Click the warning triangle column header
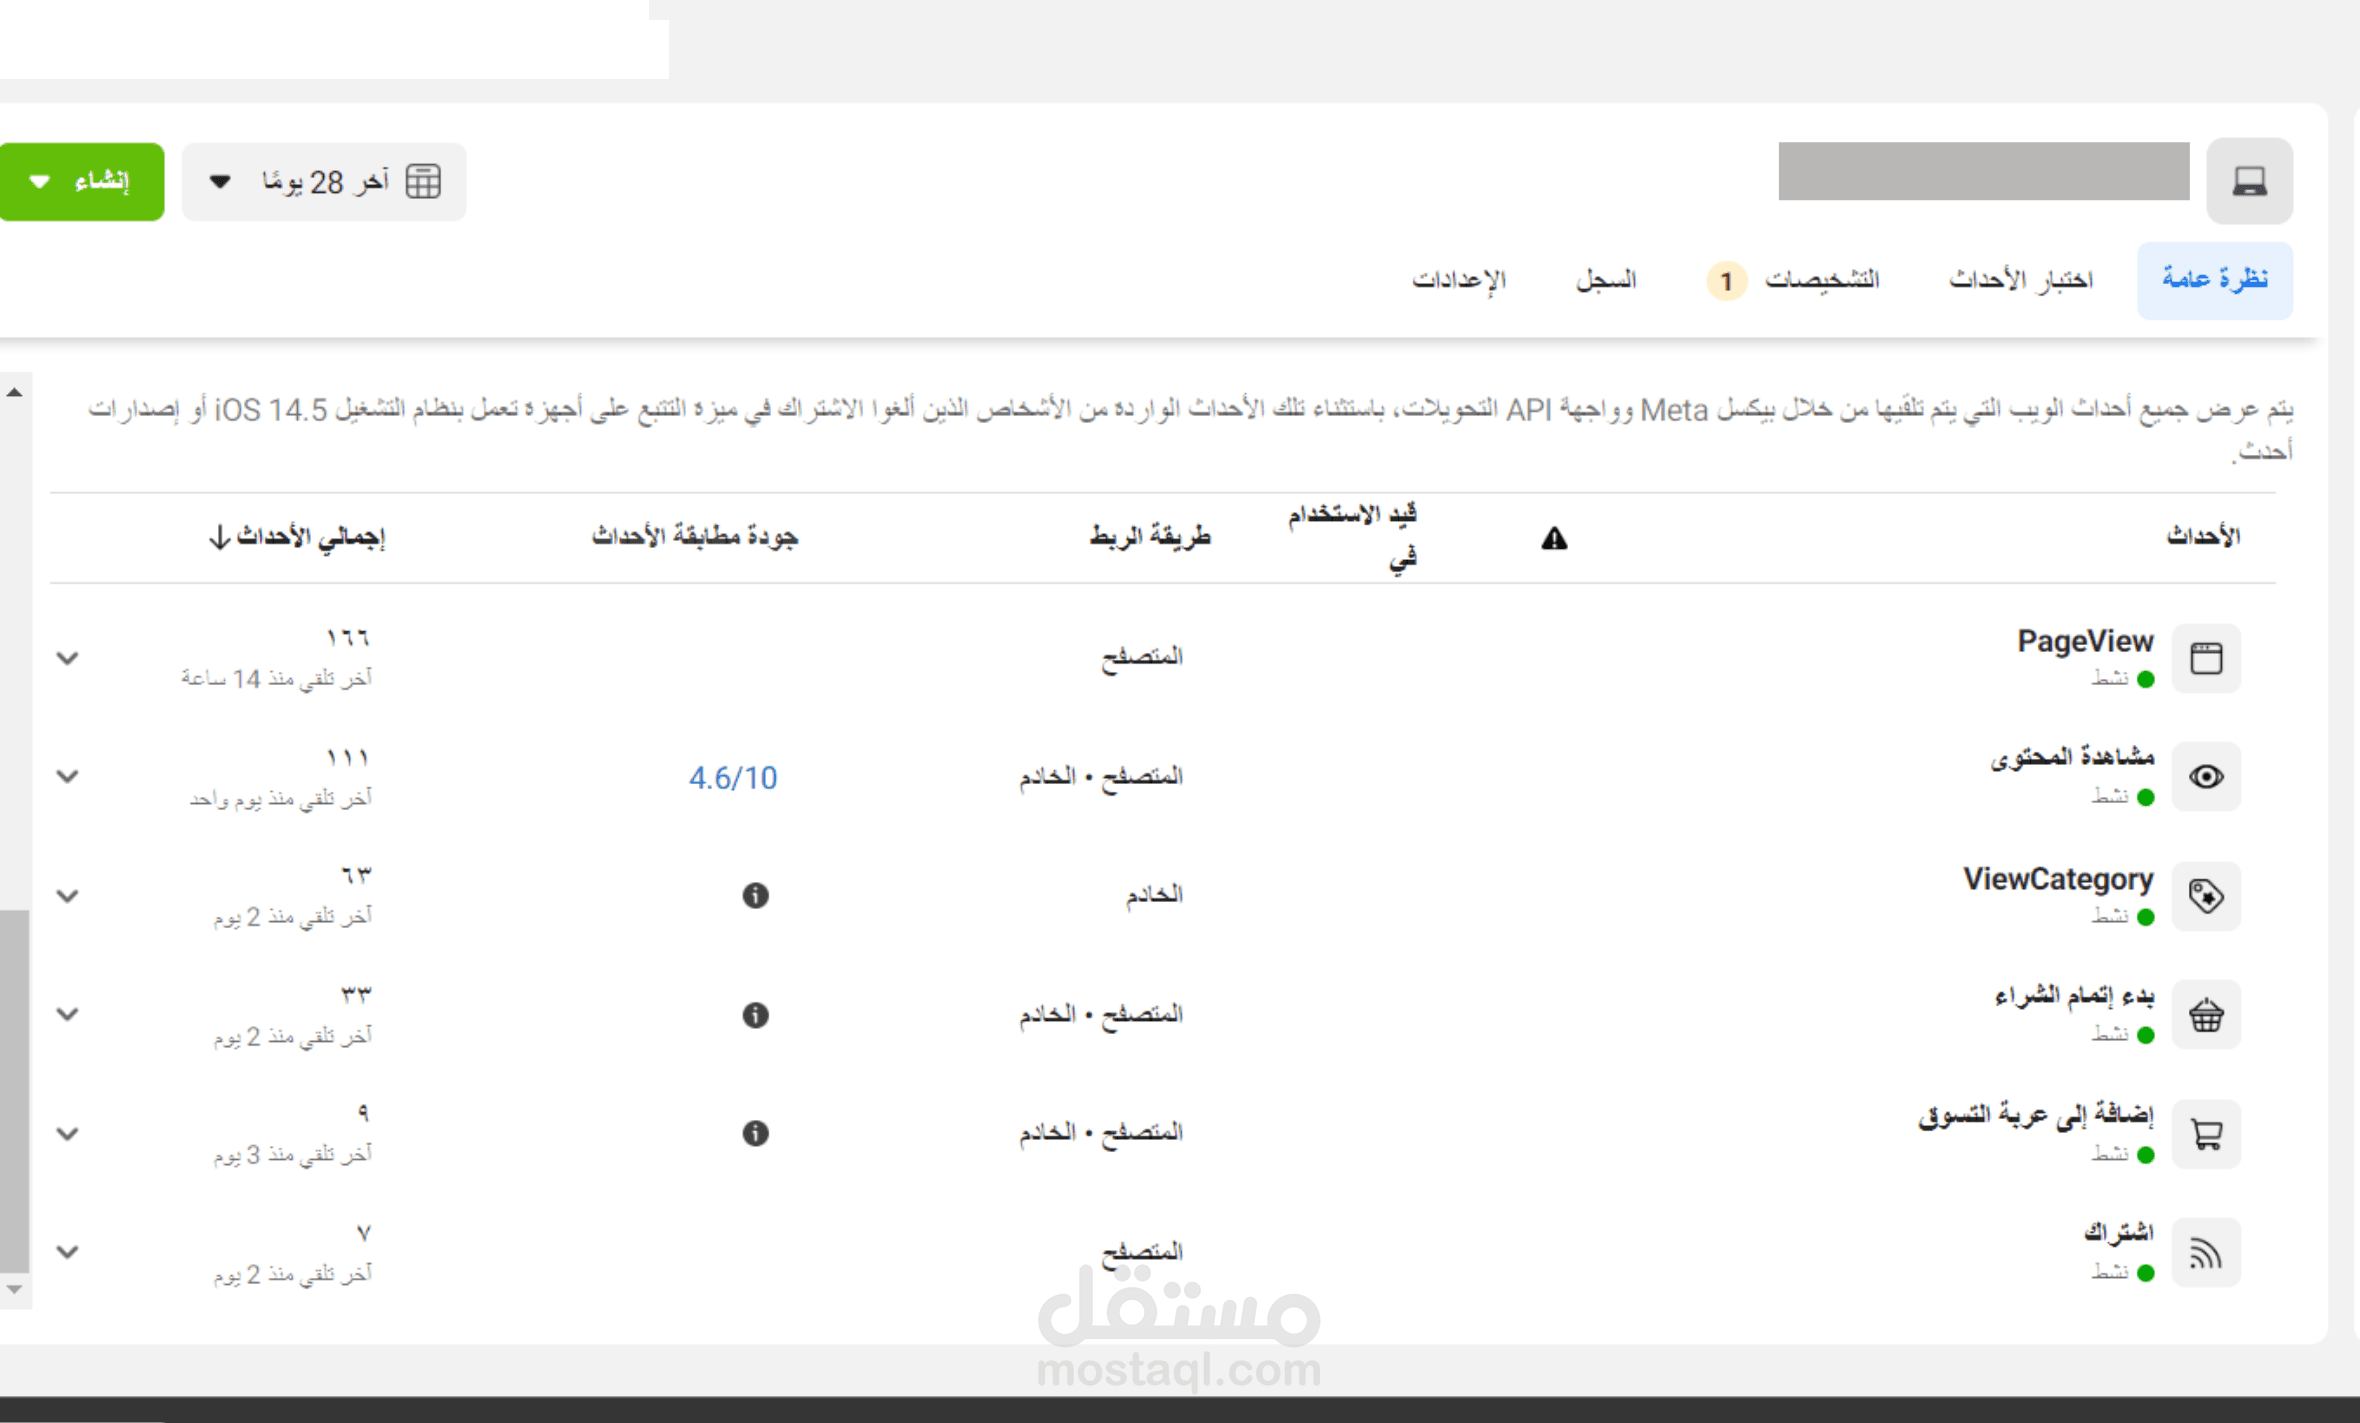This screenshot has width=2360, height=1423. pyautogui.click(x=1553, y=539)
